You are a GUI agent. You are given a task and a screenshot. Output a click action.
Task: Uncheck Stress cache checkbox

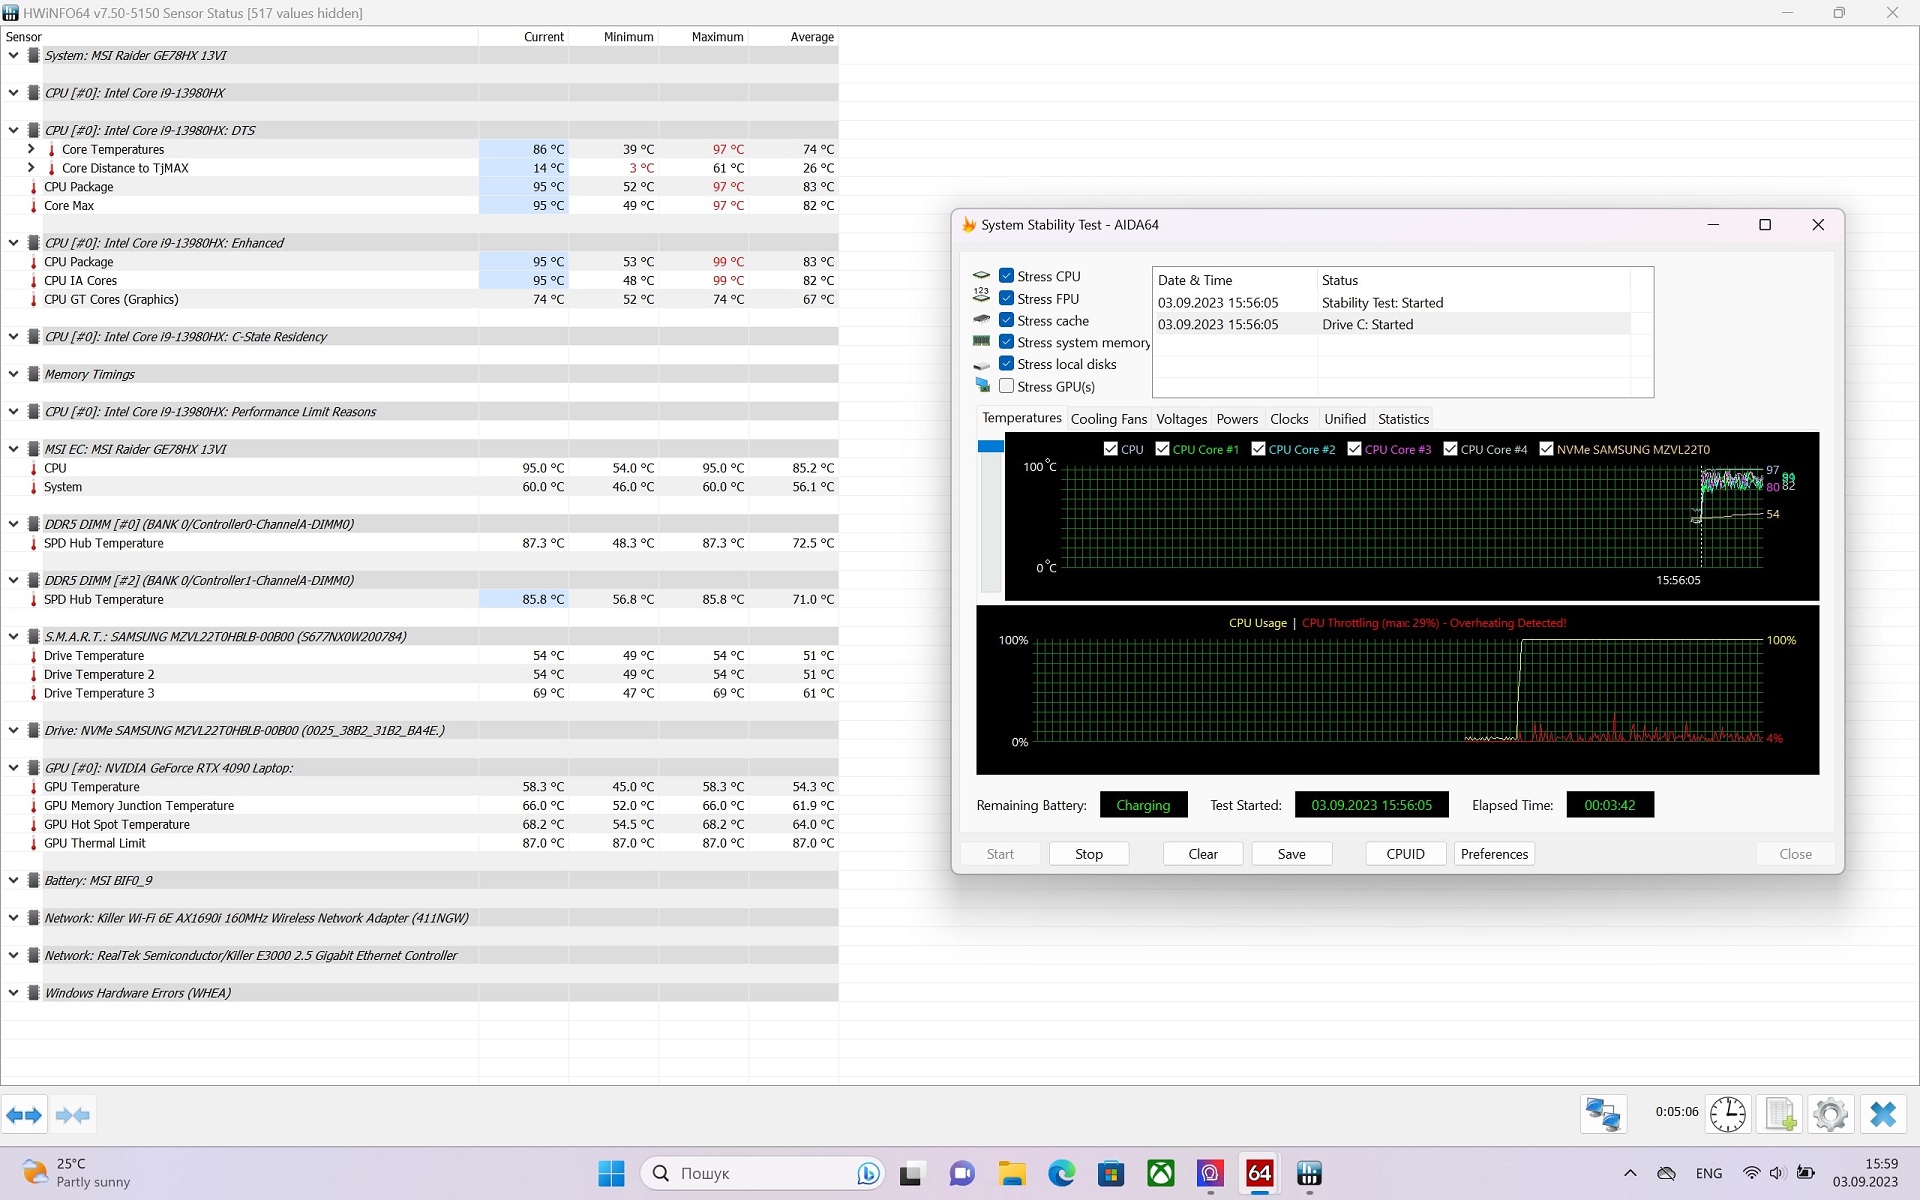pyautogui.click(x=1007, y=320)
